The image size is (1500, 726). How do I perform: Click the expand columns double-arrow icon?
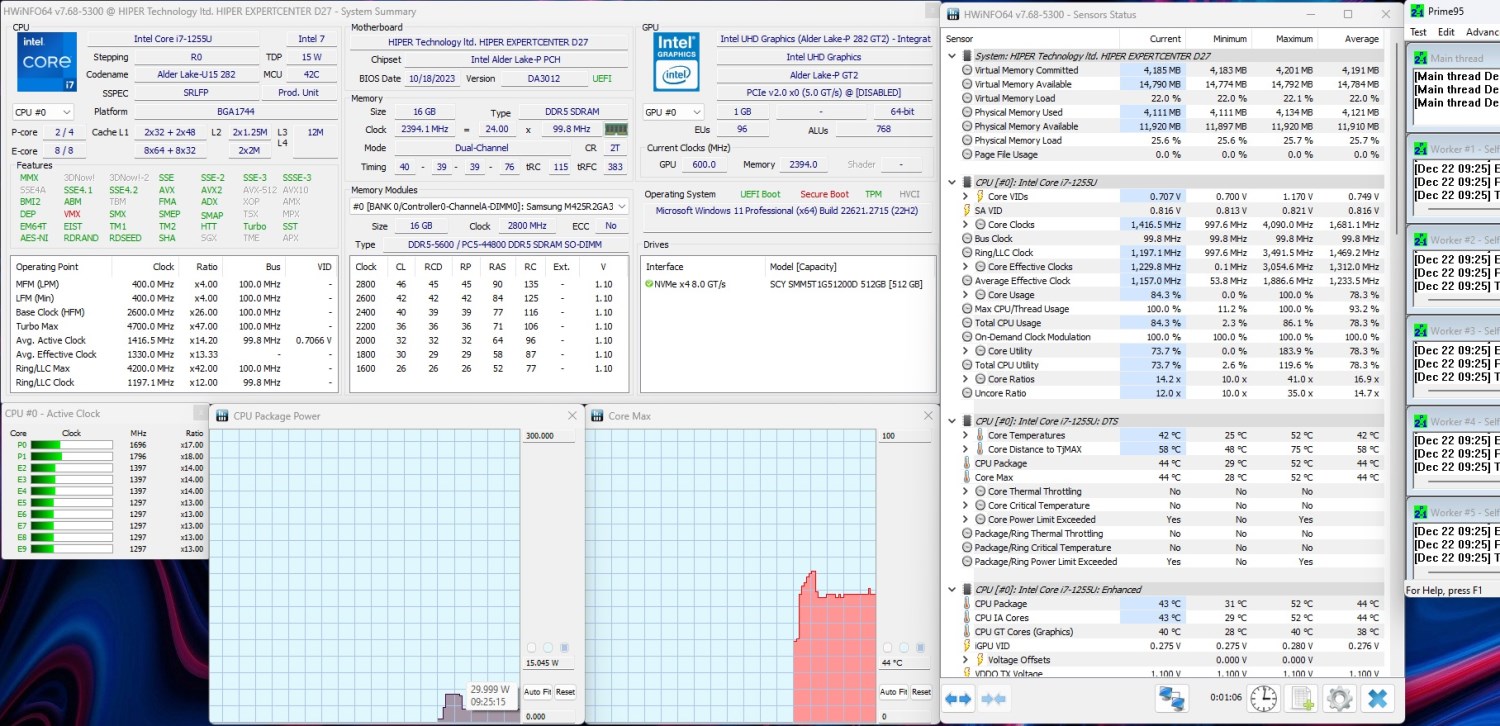pos(958,699)
